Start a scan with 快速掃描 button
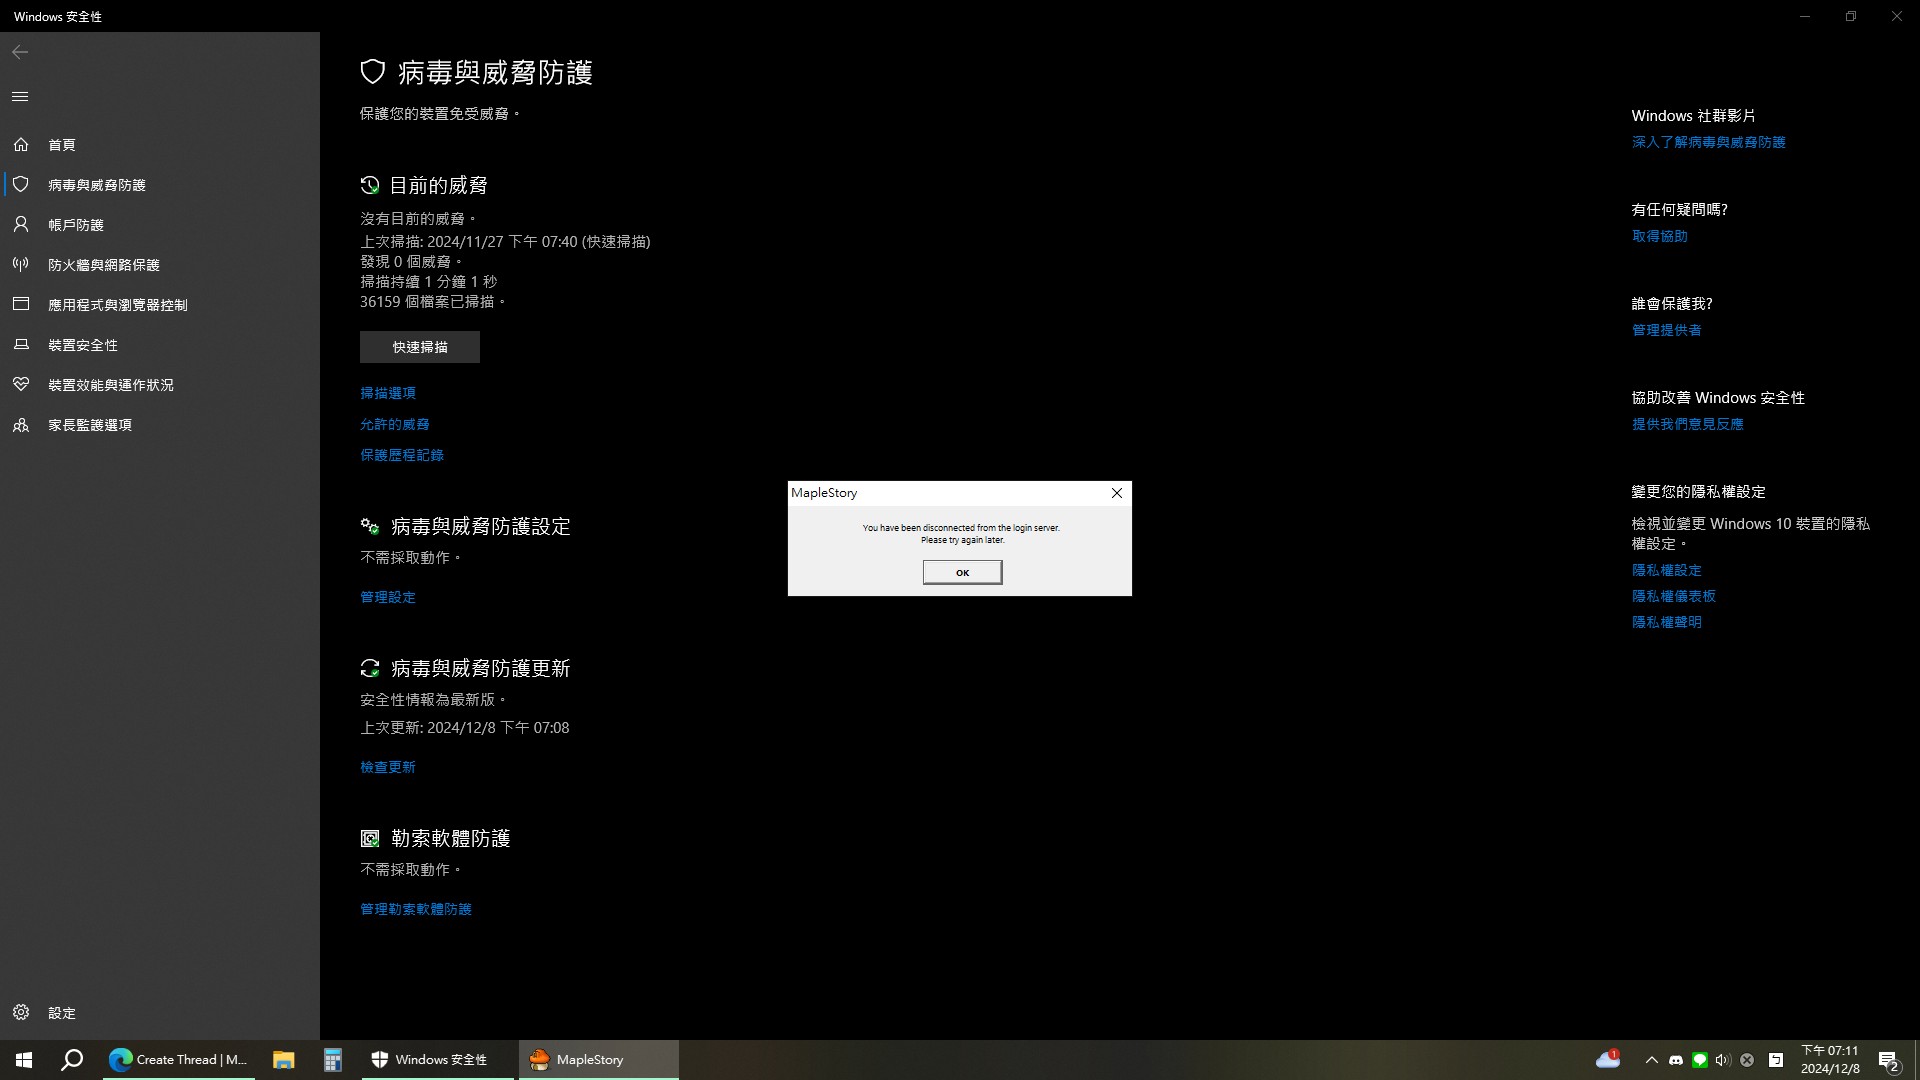The image size is (1920, 1080). pyautogui.click(x=420, y=347)
